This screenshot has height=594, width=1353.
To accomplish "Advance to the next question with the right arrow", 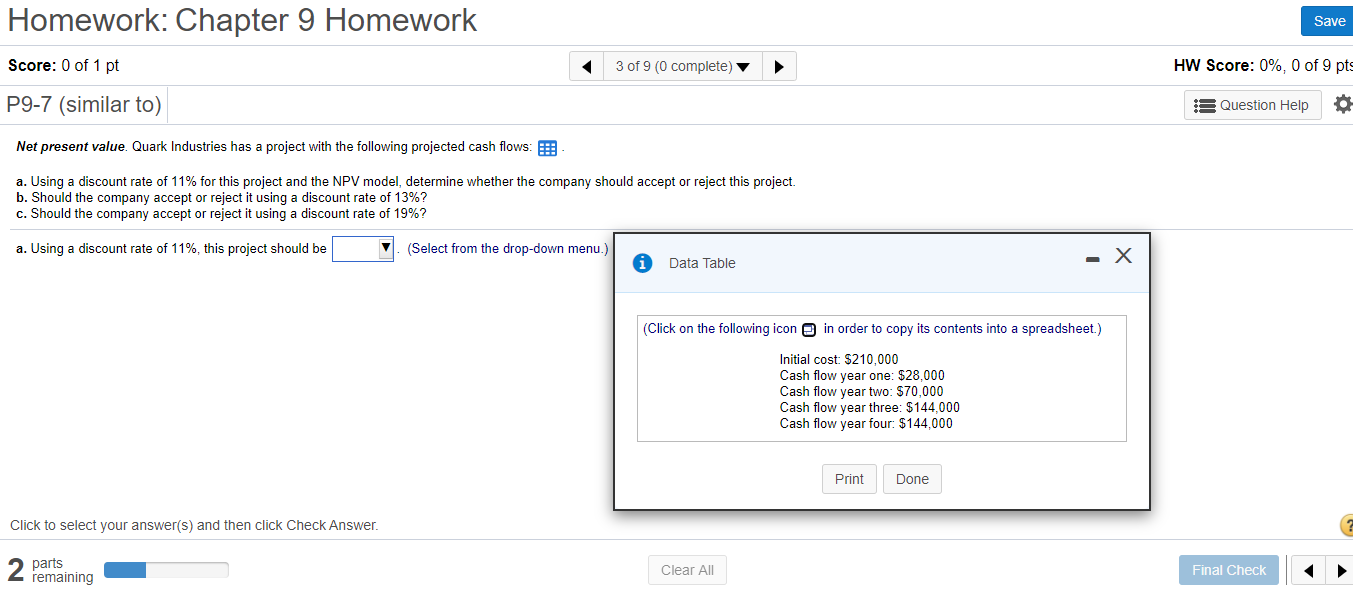I will point(779,65).
